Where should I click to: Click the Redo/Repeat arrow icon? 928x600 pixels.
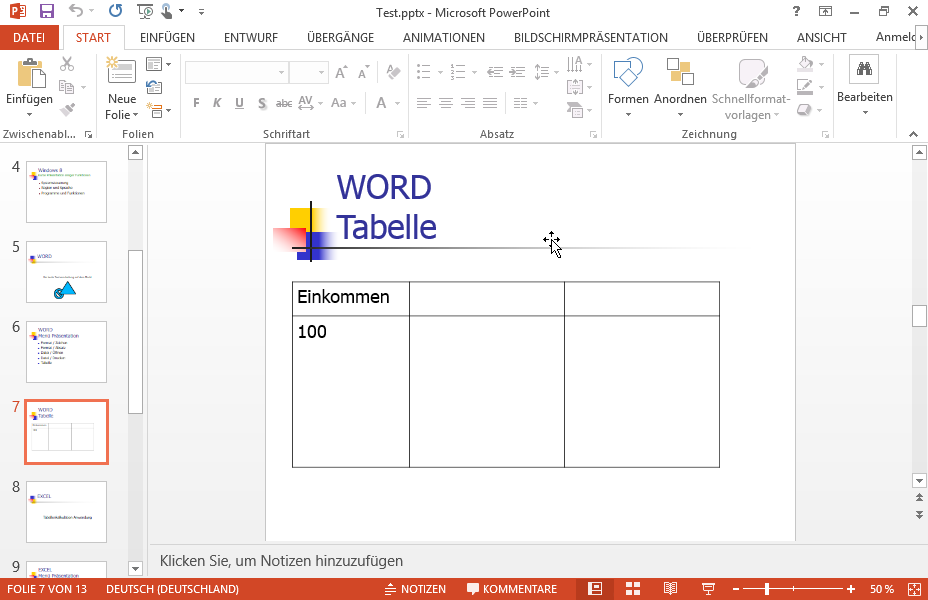[x=115, y=11]
